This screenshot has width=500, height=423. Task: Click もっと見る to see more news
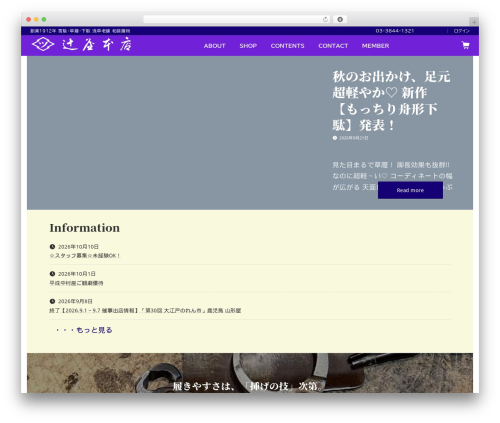[x=84, y=330]
